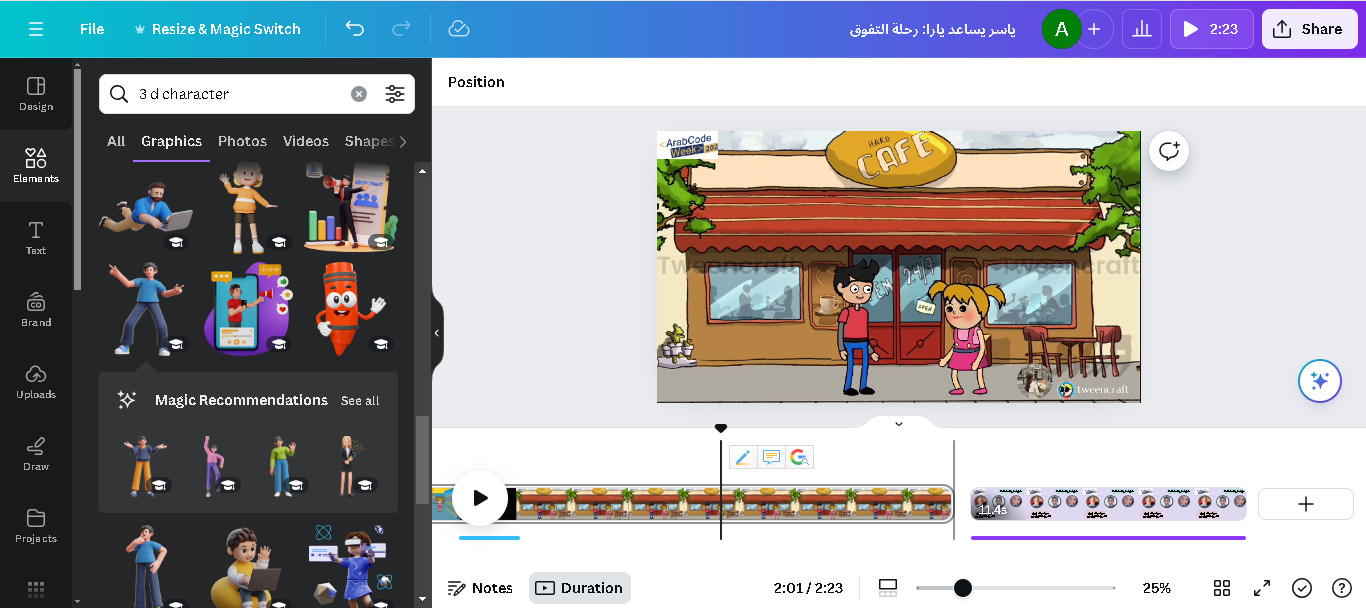
Task: Open Resize & Magic Switch
Action: click(x=216, y=29)
